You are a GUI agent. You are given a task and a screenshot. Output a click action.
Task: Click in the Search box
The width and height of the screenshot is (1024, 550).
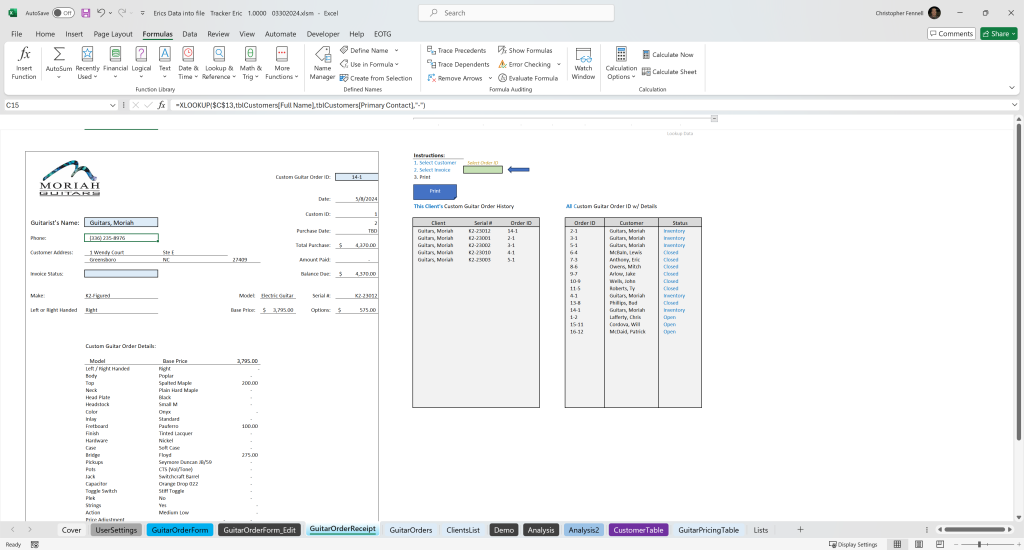516,13
